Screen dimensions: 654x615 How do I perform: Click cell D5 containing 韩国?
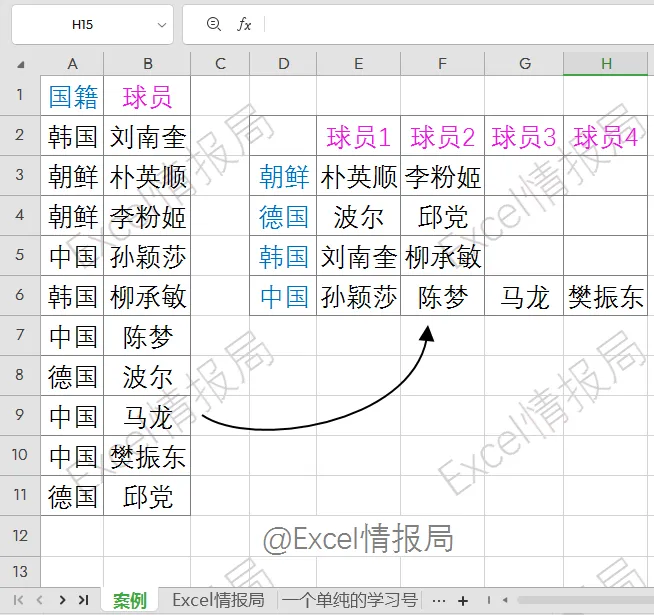coord(283,256)
